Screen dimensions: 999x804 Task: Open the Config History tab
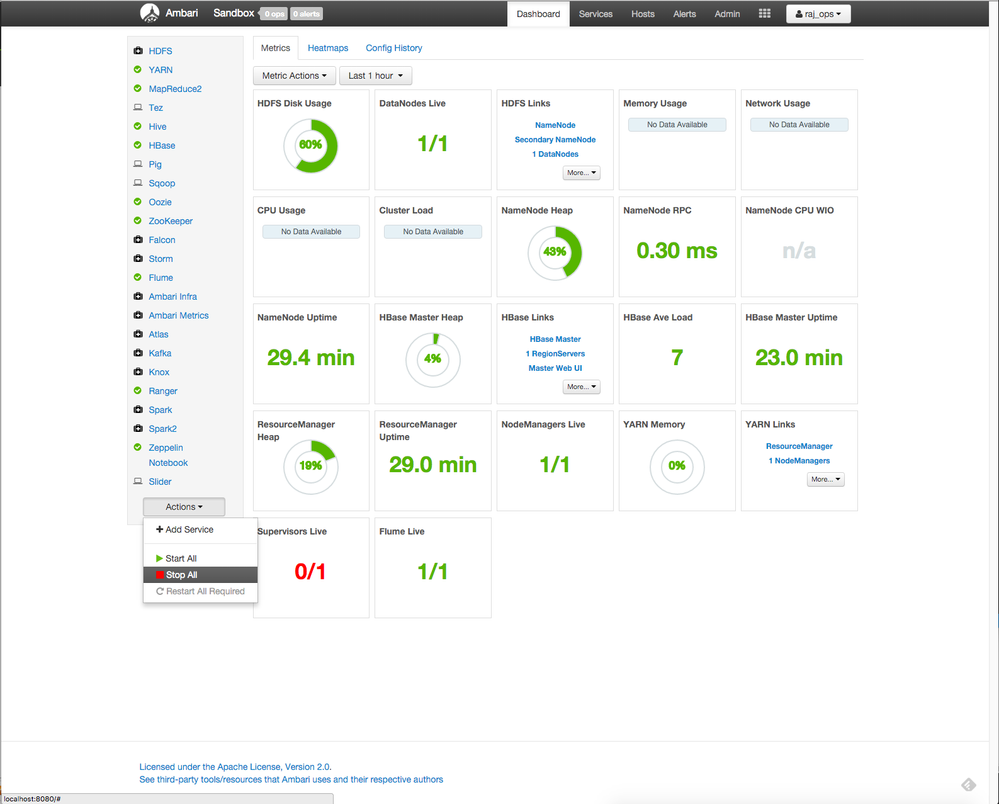click(394, 48)
